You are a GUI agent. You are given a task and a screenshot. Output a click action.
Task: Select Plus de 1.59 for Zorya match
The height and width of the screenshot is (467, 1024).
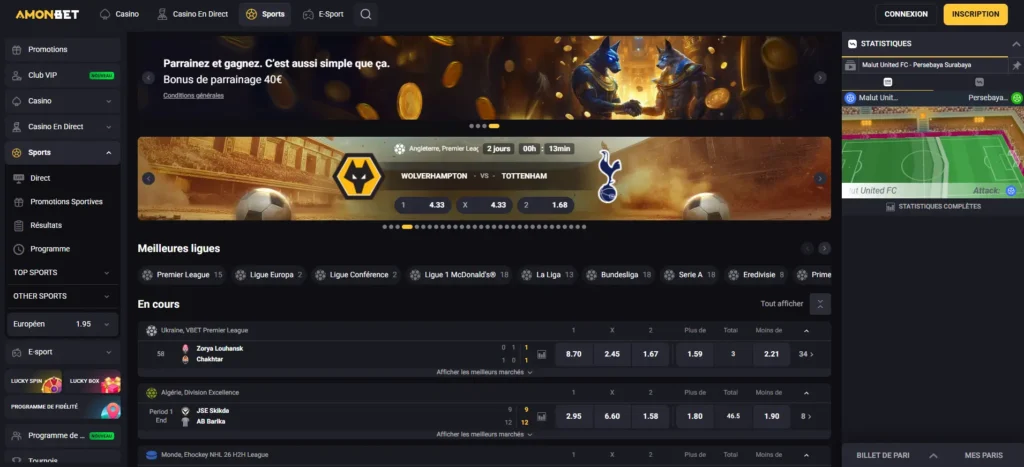click(x=695, y=354)
